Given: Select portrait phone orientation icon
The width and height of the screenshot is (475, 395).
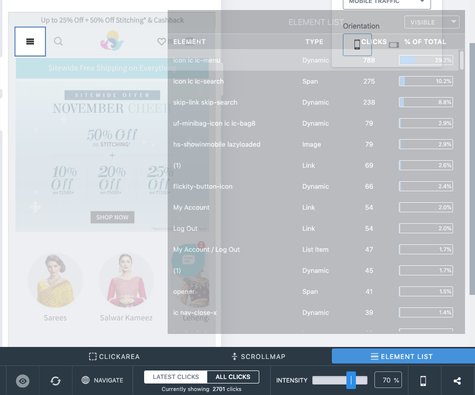Looking at the screenshot, I should [x=357, y=44].
